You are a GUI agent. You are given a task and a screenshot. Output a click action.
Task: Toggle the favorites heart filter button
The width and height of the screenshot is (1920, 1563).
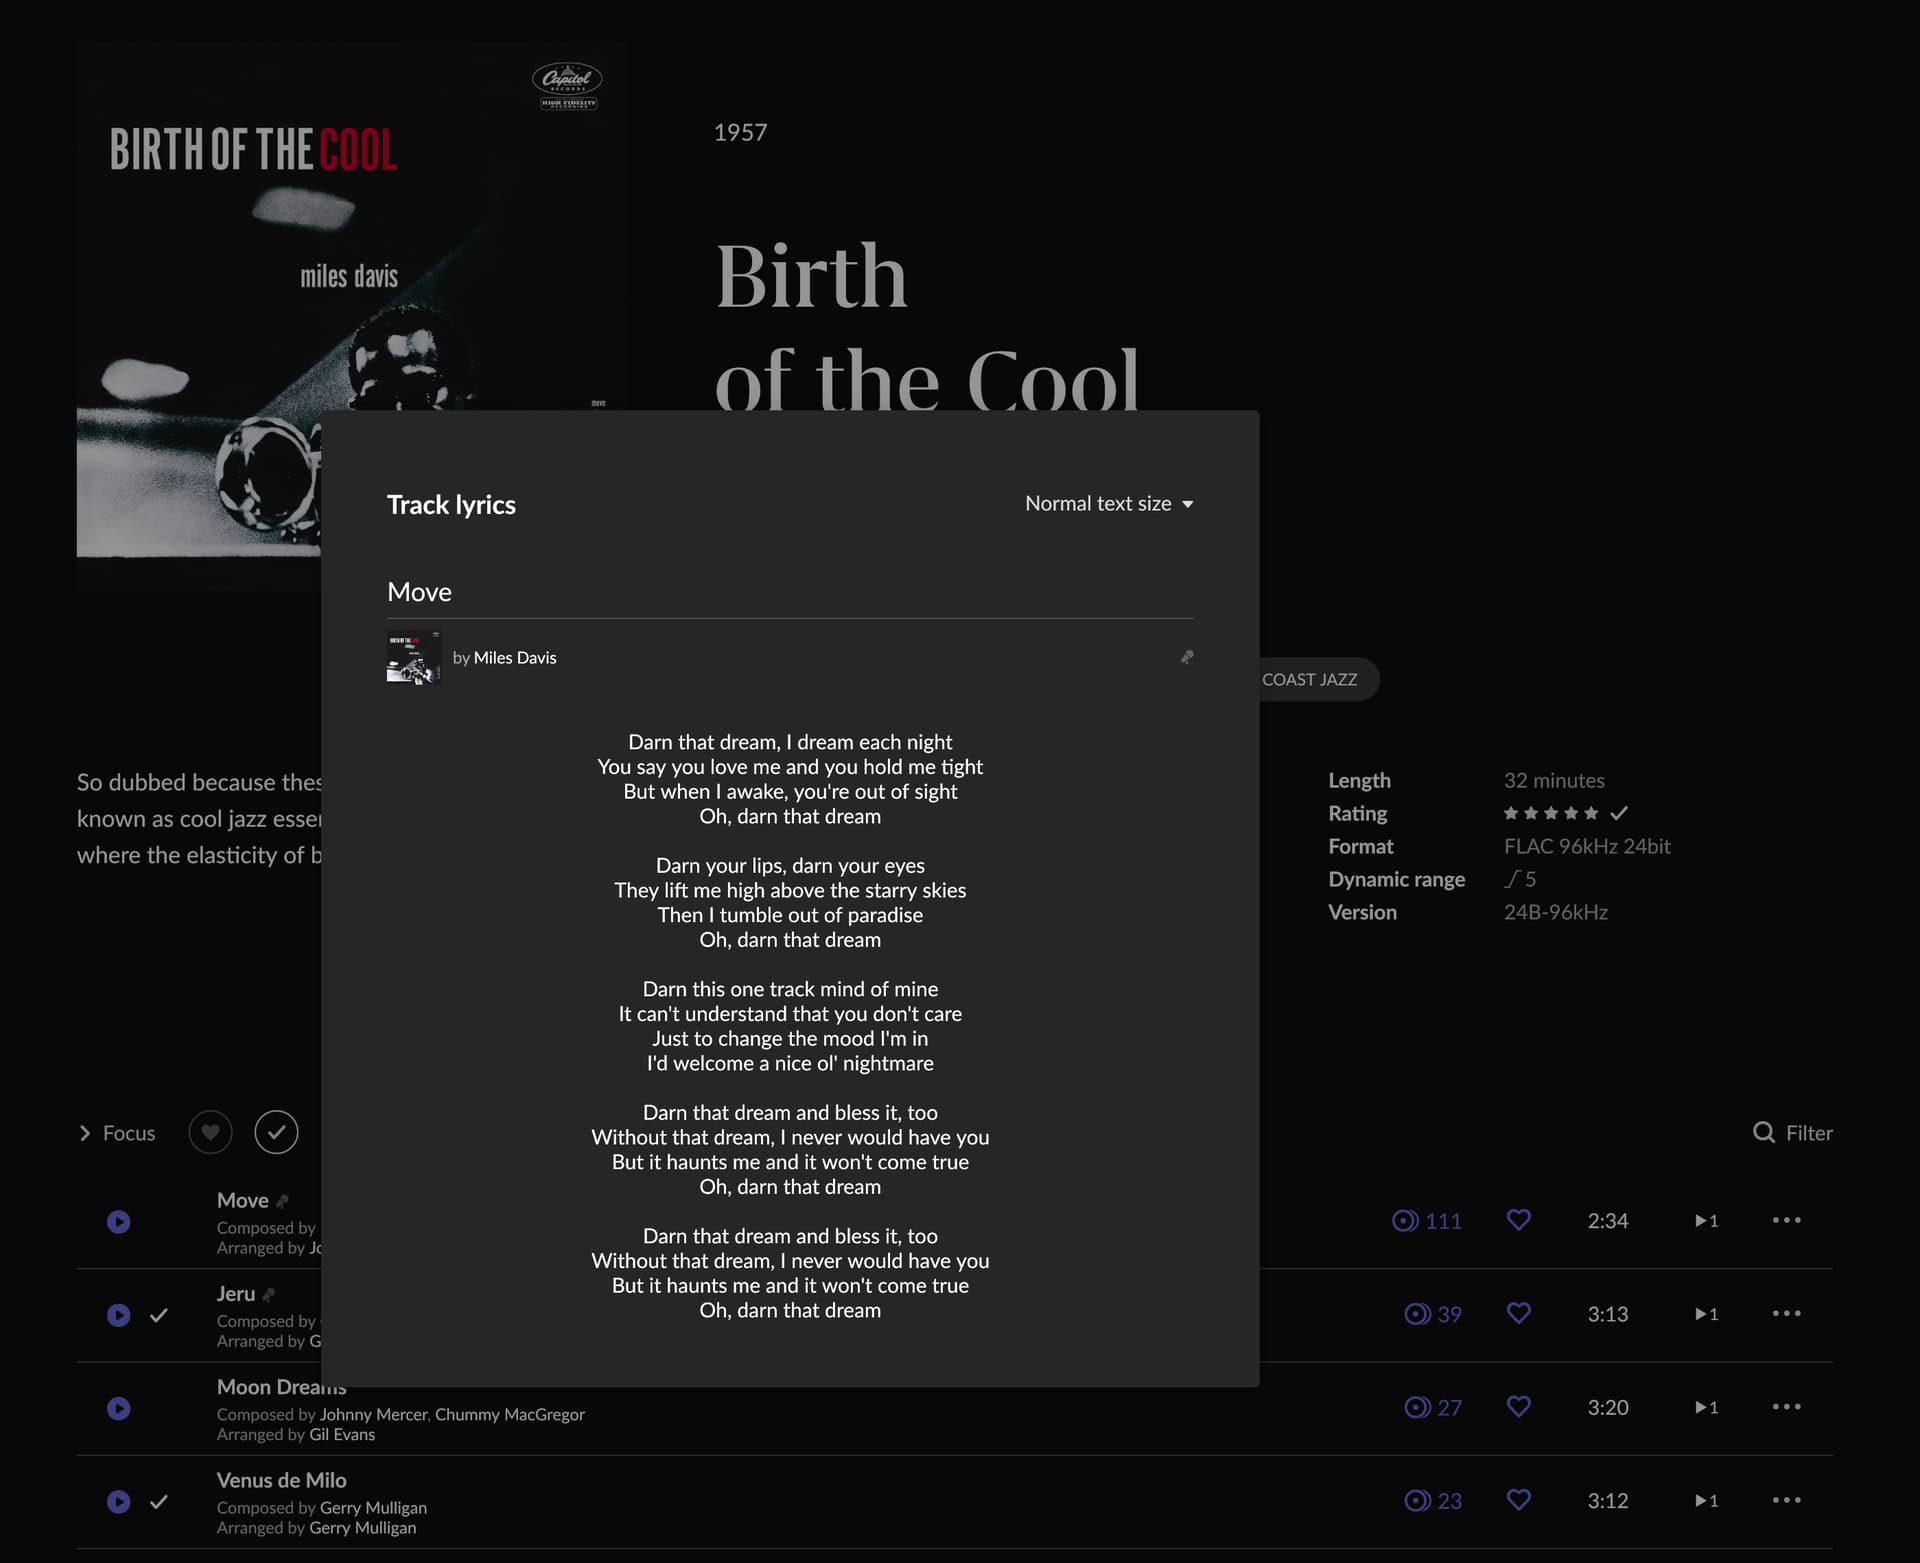[x=210, y=1132]
